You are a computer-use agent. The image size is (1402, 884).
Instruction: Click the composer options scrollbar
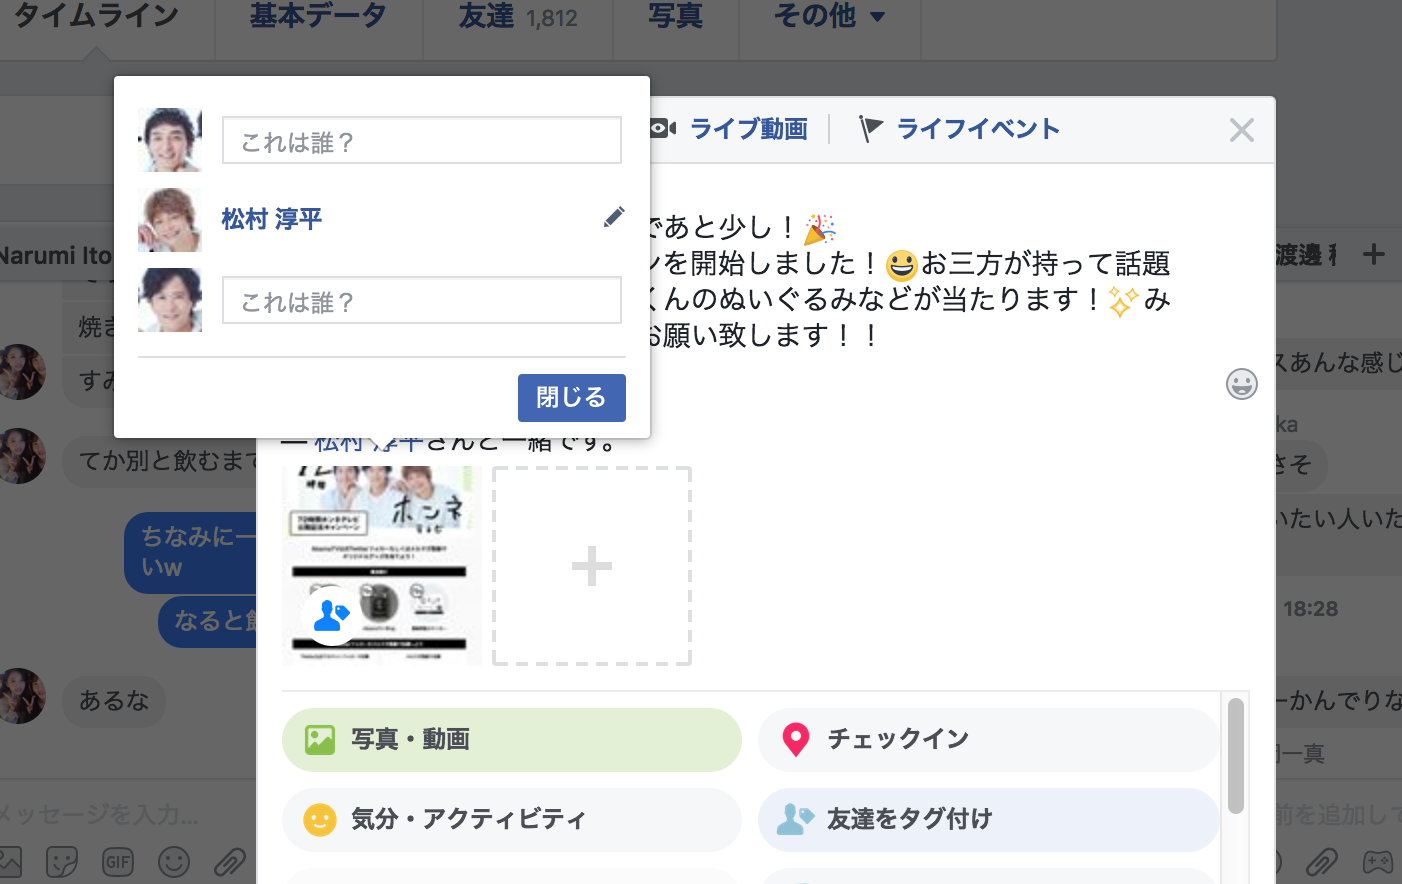1236,756
